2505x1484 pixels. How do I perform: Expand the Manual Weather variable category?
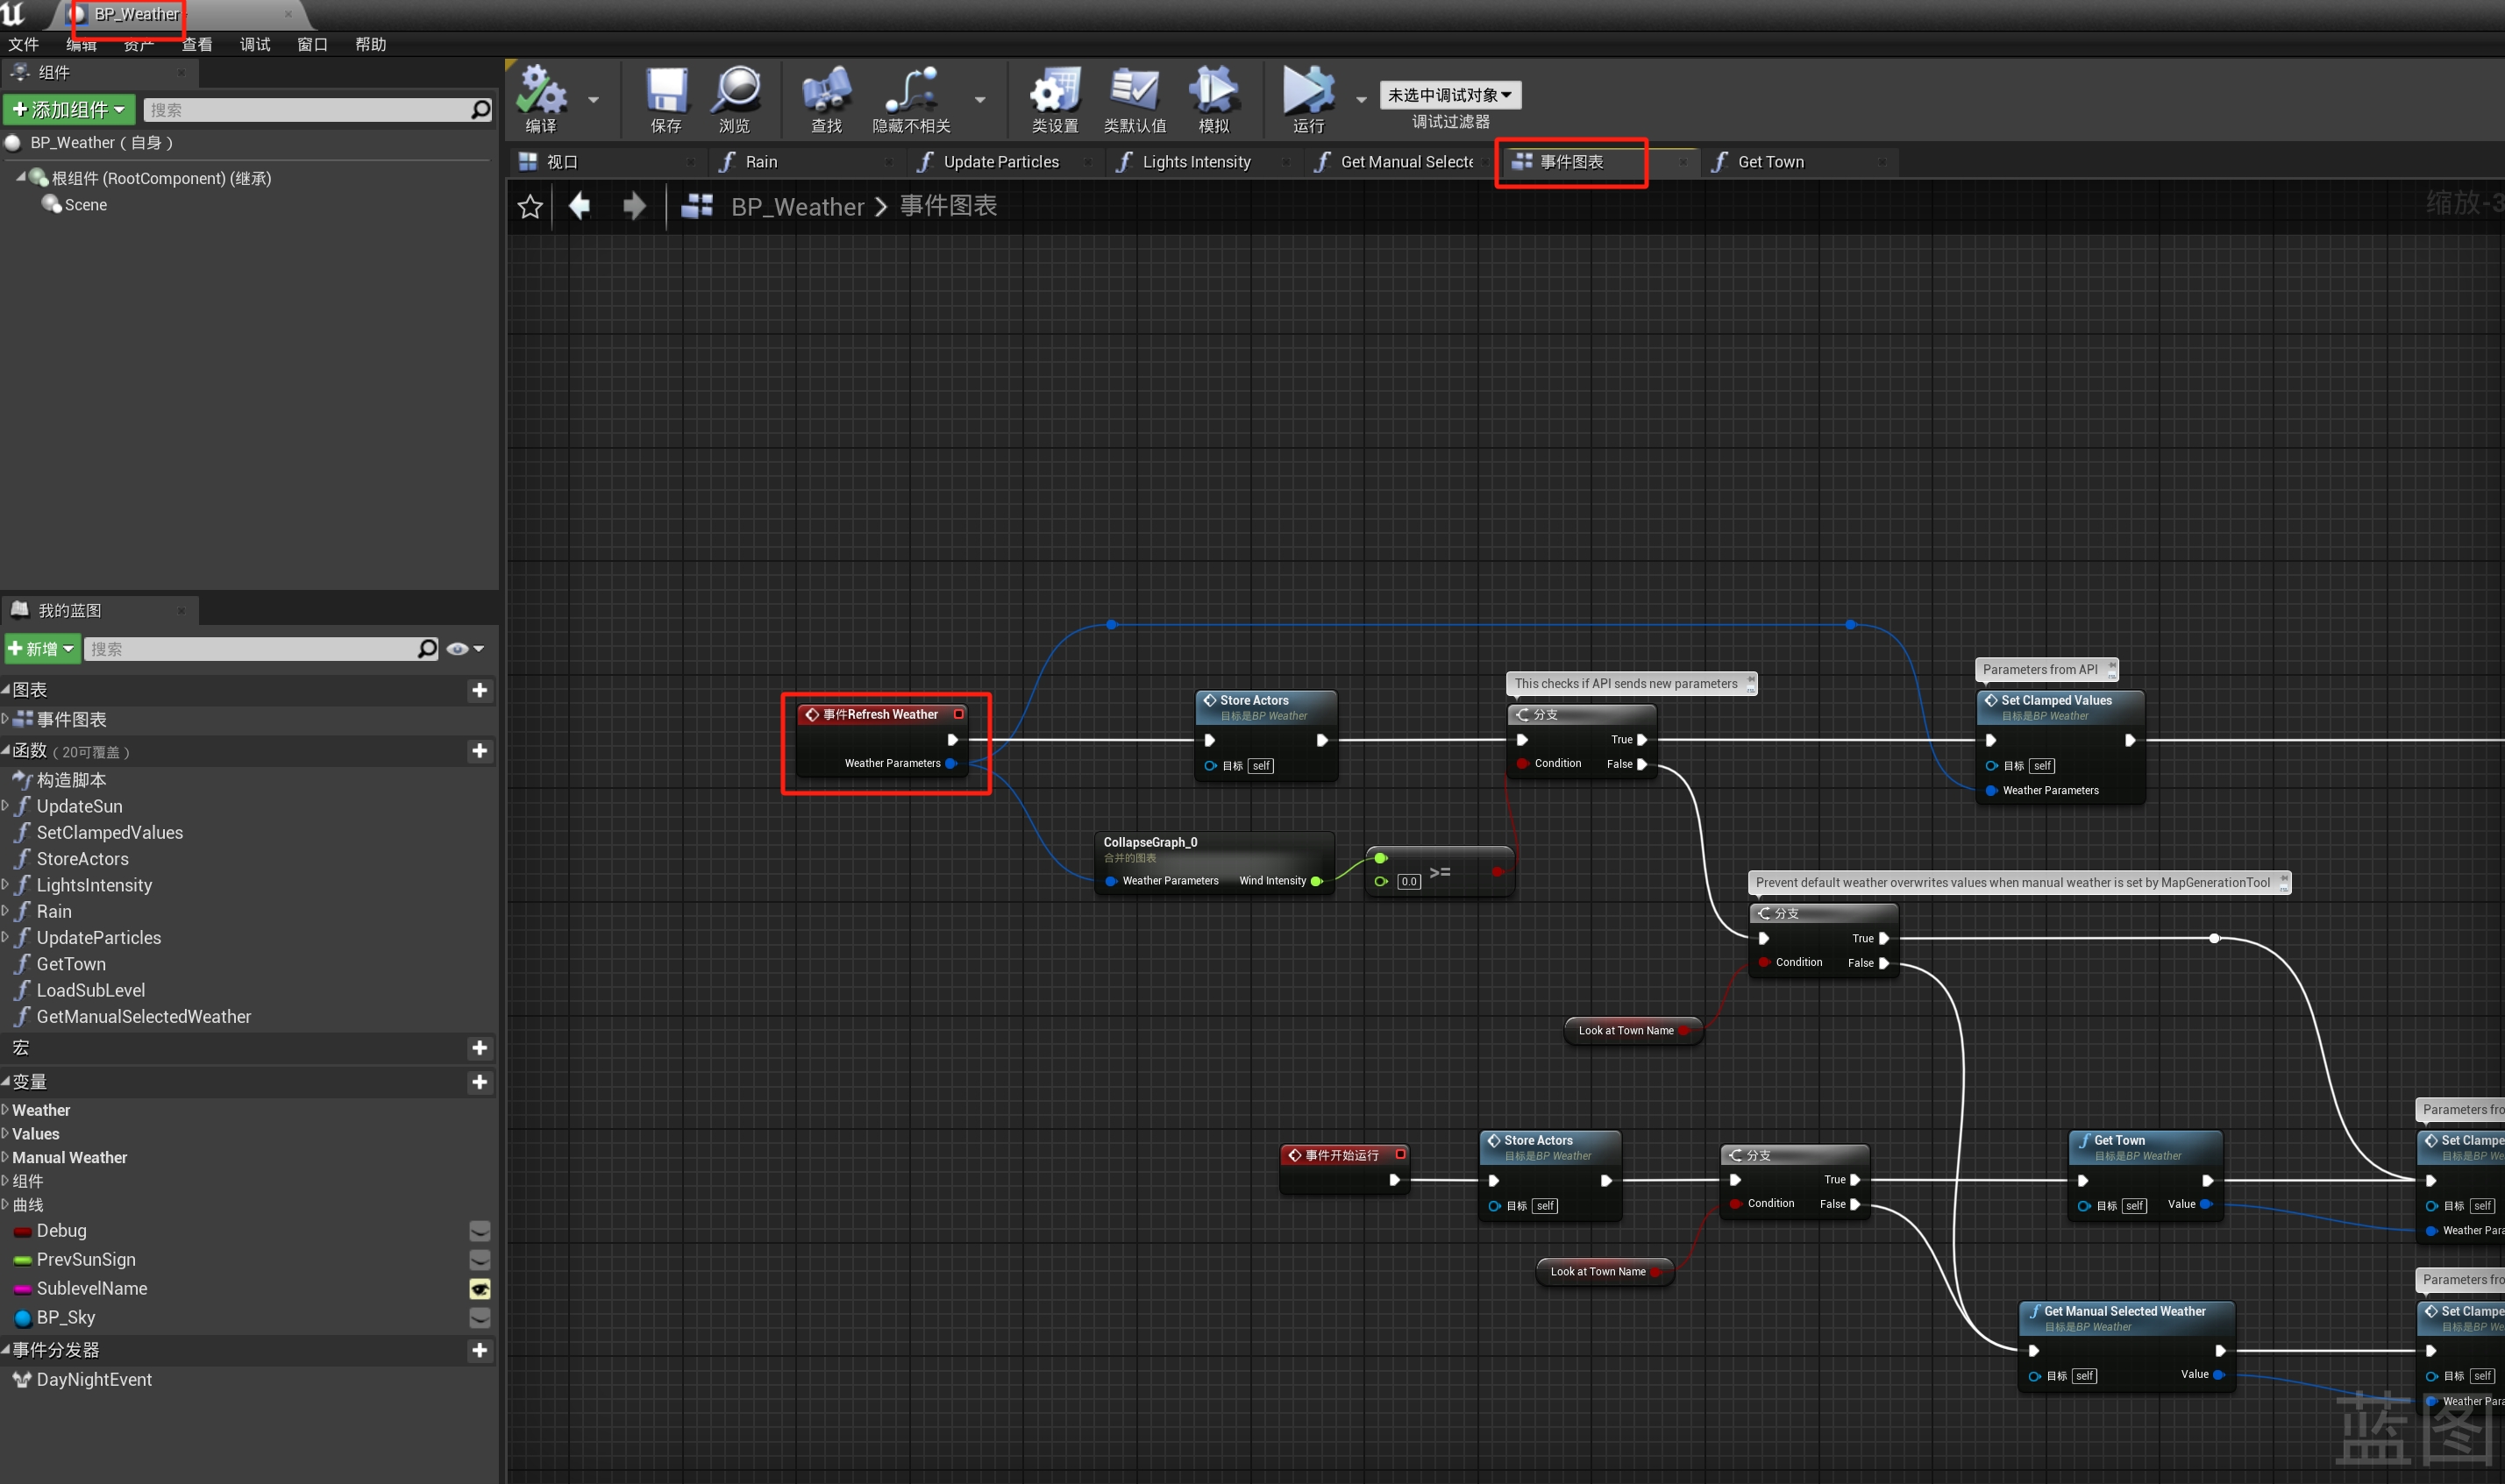6,1157
